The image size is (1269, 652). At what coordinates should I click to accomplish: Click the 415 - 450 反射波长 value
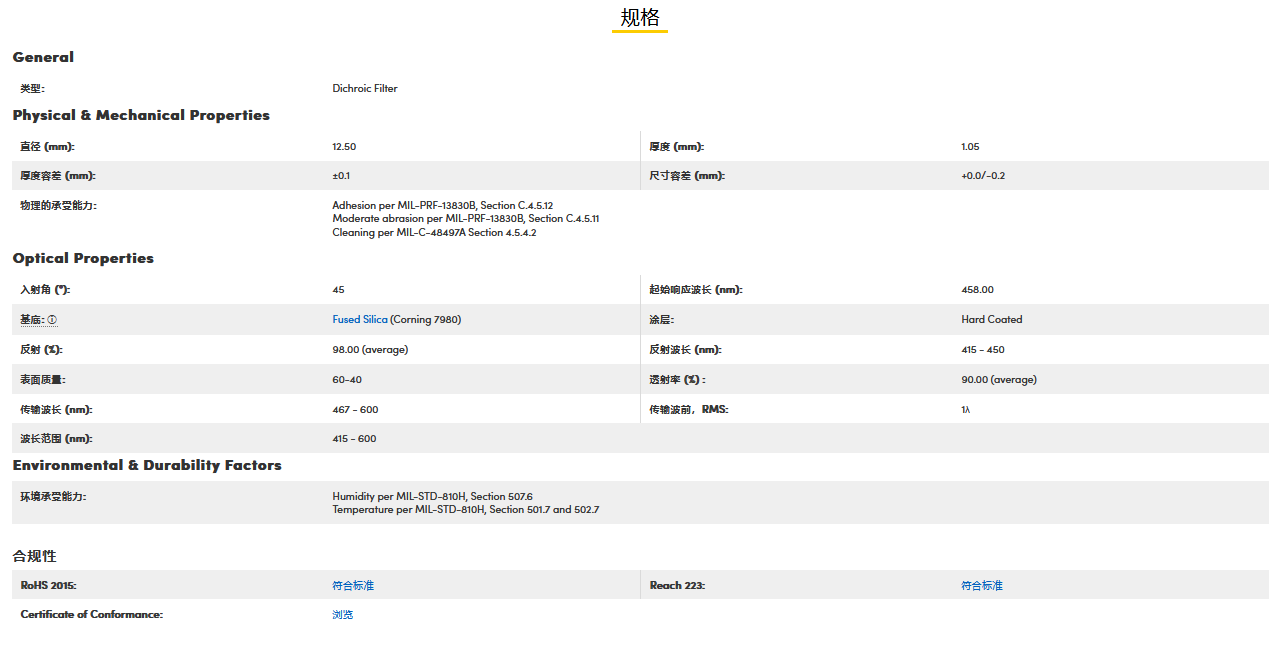[x=982, y=350]
